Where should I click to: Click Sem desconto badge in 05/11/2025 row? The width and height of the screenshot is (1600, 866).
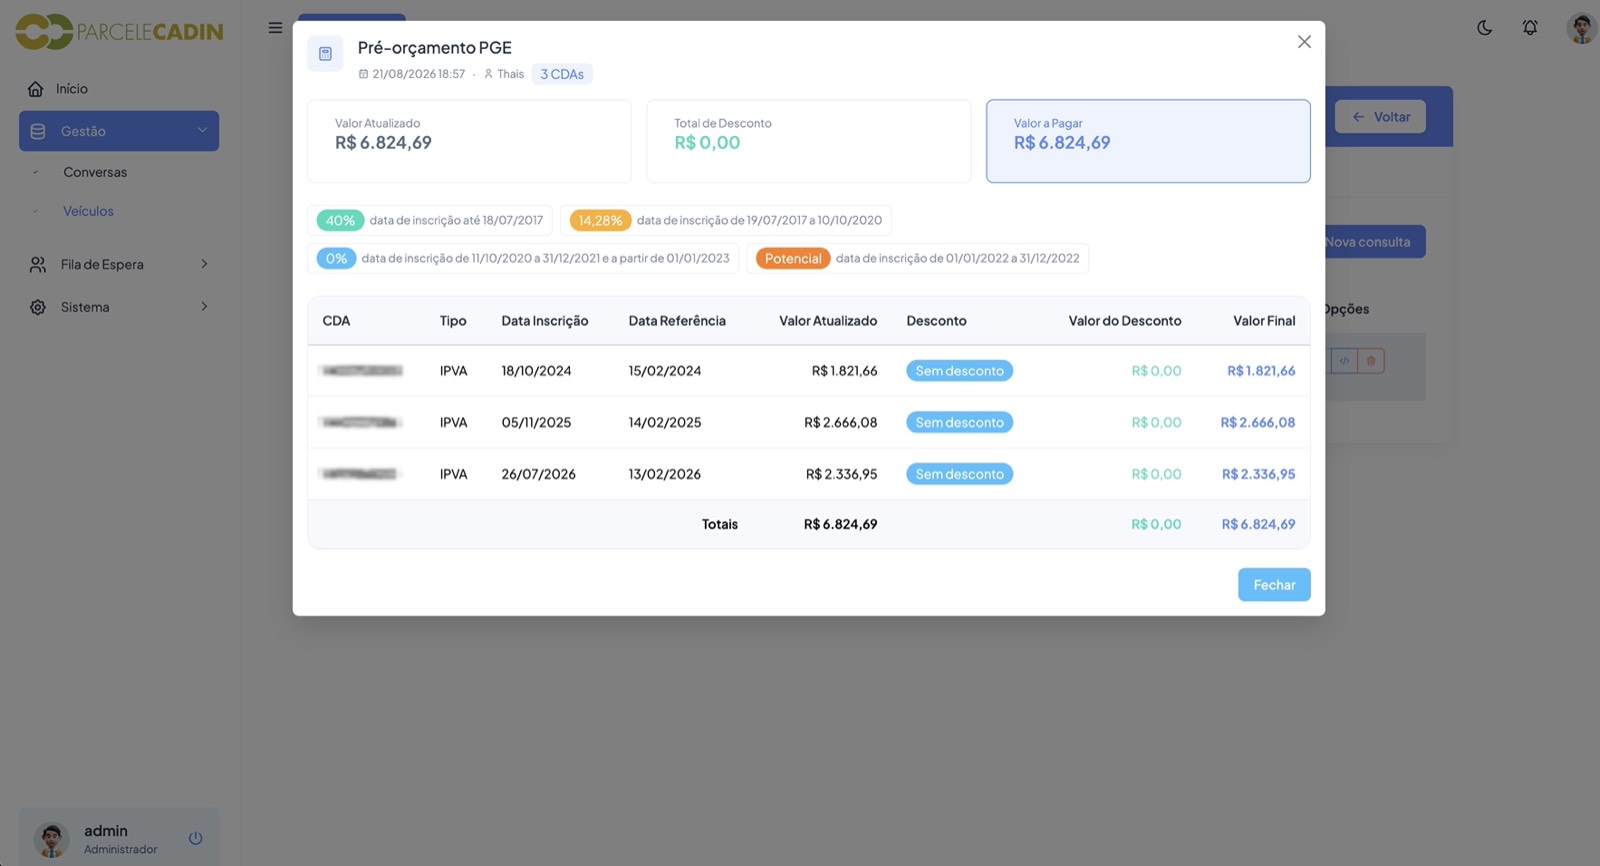[x=960, y=422]
